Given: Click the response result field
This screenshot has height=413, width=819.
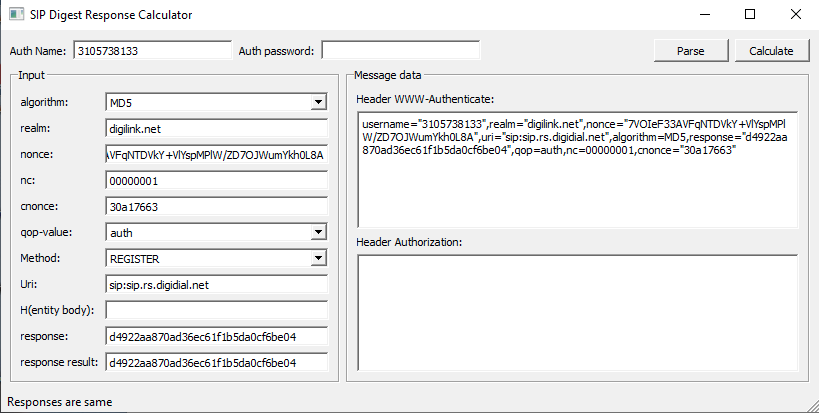Looking at the screenshot, I should point(216,362).
